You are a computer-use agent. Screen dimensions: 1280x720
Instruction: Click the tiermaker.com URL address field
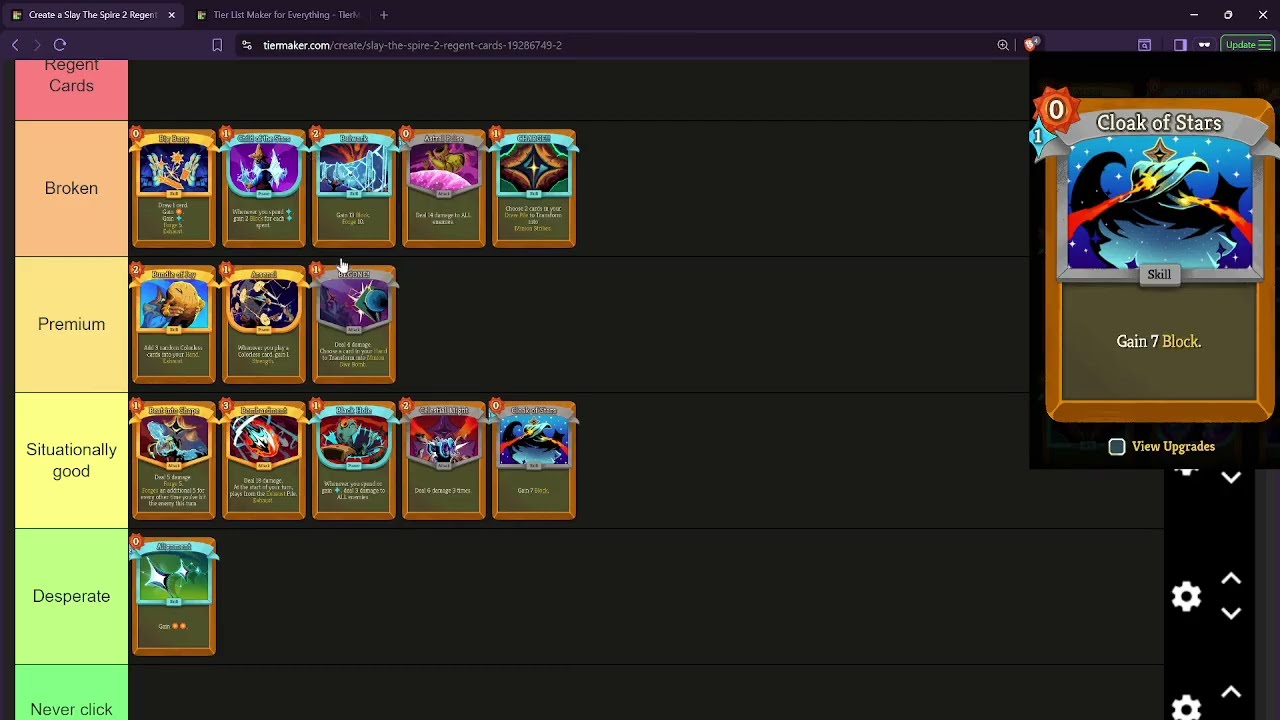[x=412, y=45]
